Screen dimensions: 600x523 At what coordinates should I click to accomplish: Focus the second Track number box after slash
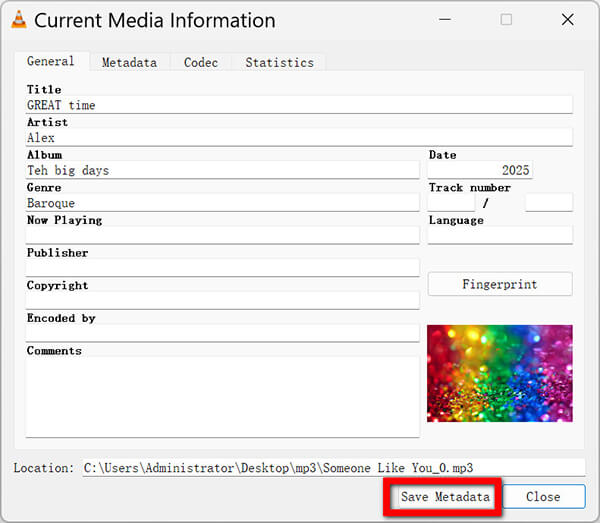click(549, 202)
